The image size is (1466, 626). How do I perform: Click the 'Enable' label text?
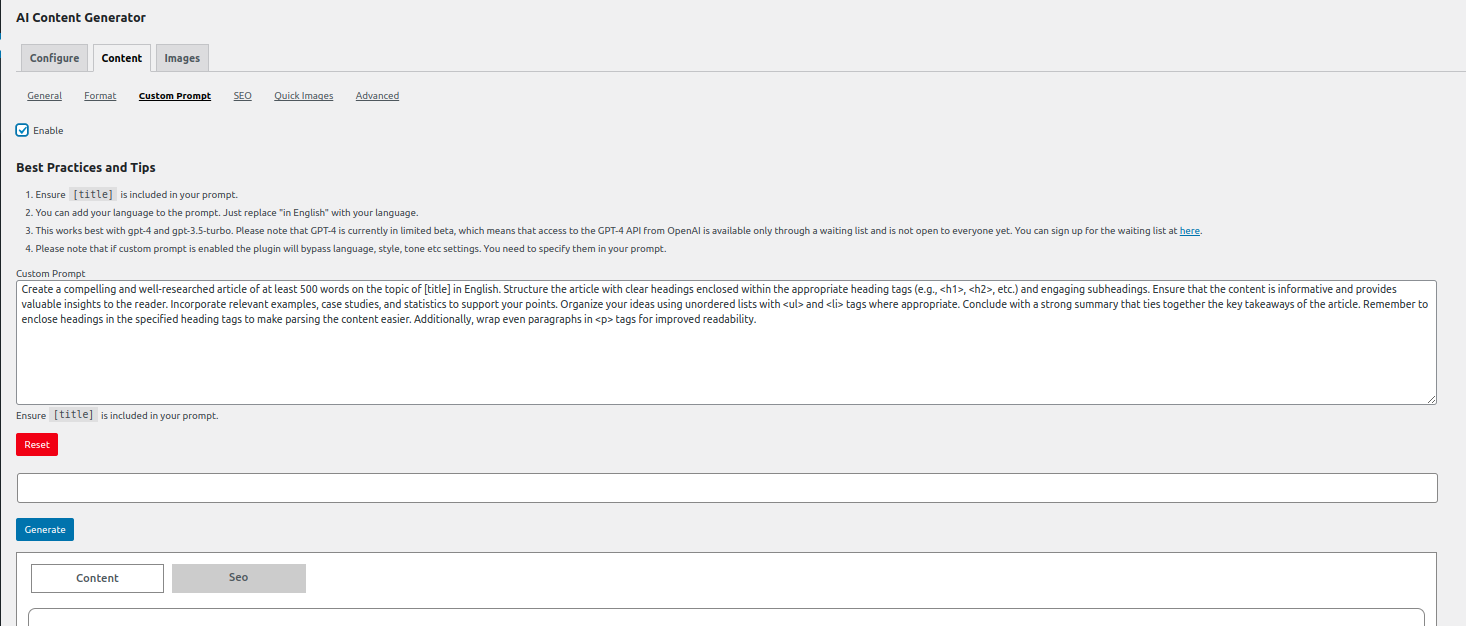tap(48, 131)
